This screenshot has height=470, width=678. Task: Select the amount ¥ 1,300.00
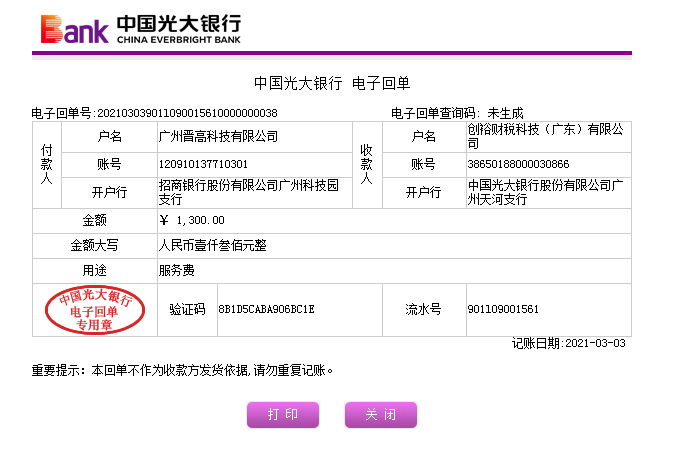pos(192,221)
